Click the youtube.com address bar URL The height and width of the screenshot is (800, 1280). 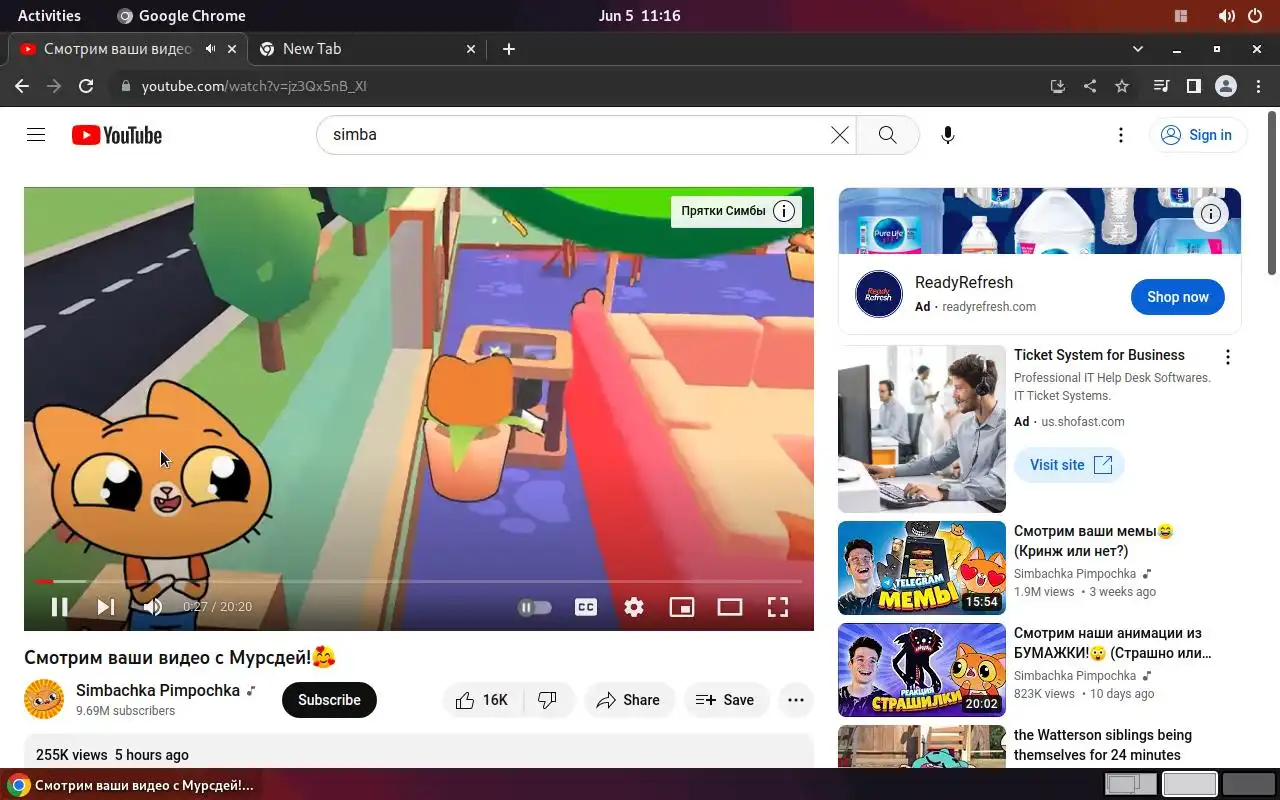coord(254,87)
